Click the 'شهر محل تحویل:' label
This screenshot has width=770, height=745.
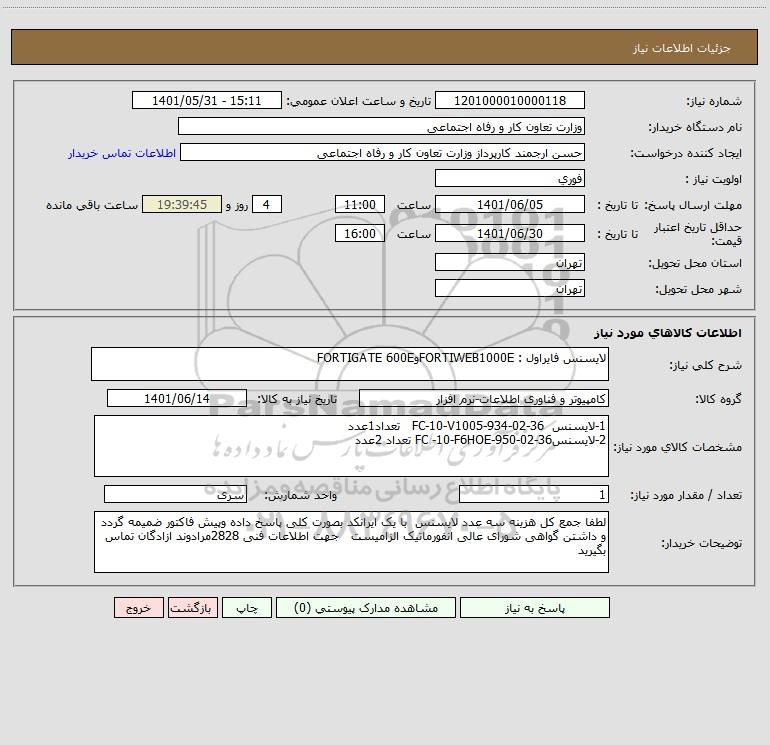point(698,289)
